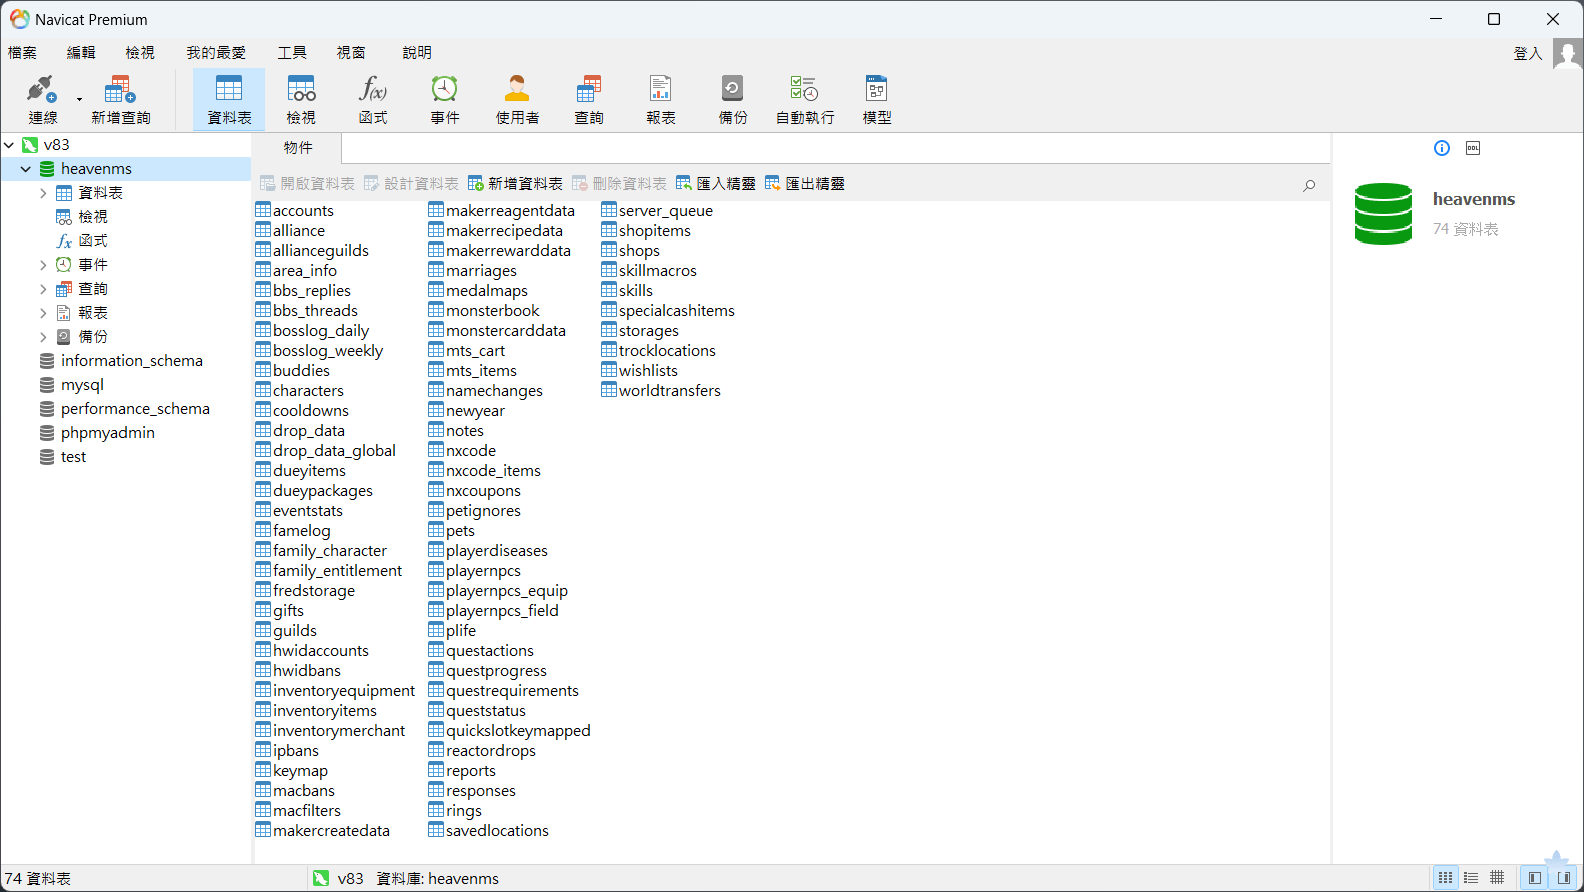Open the 檔案 menu
Viewport: 1584px width, 892px height.
click(x=22, y=53)
